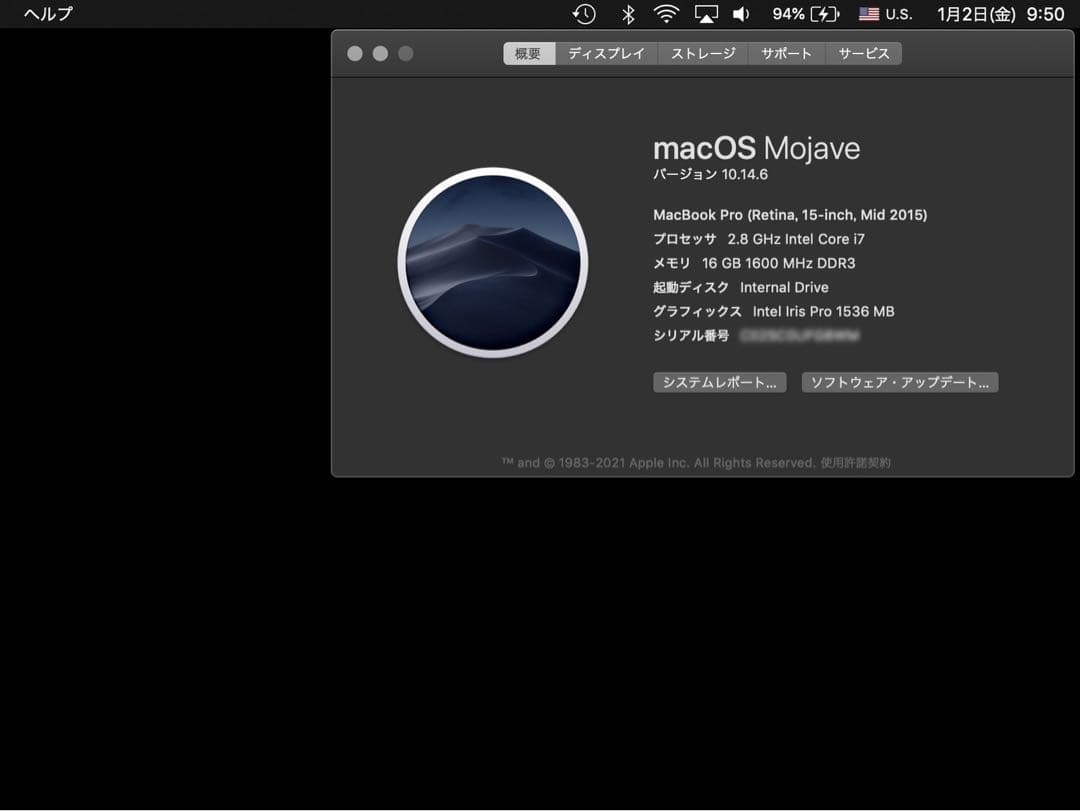
Task: Return to the 概要 tab
Action: coord(528,53)
